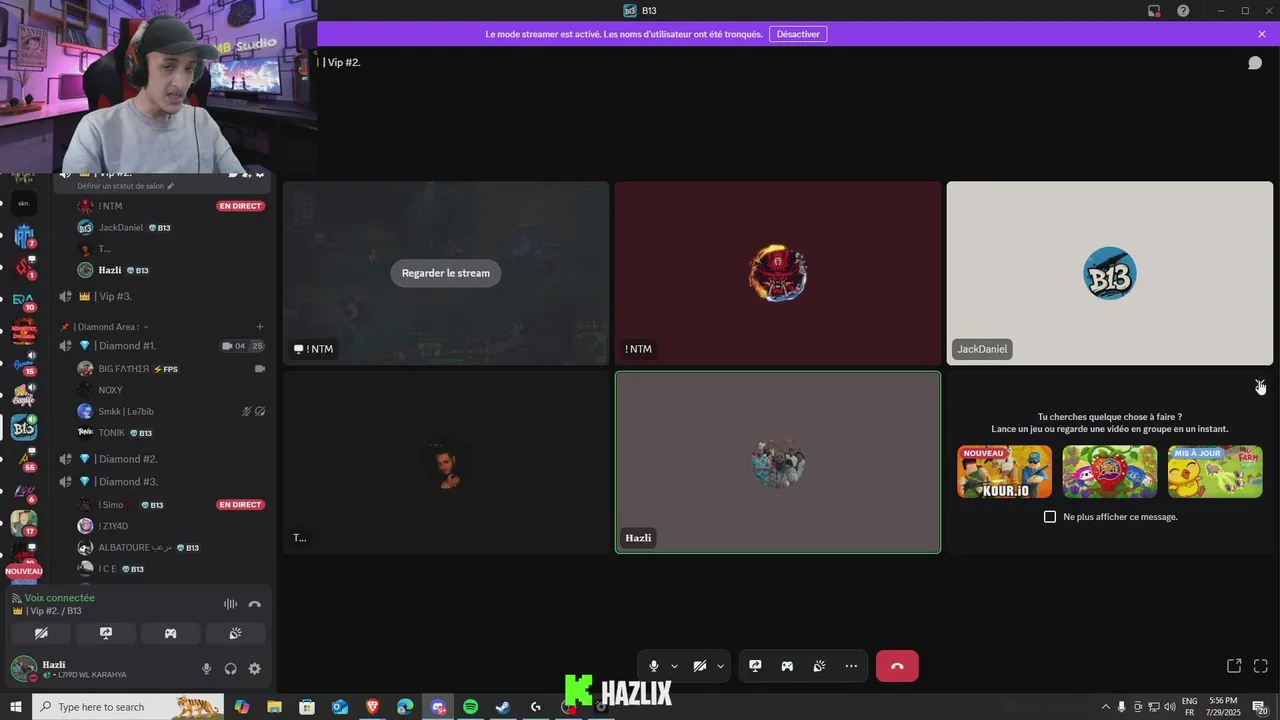Dismiss the streamer mode banner
This screenshot has height=720, width=1280.
pyautogui.click(x=1262, y=34)
